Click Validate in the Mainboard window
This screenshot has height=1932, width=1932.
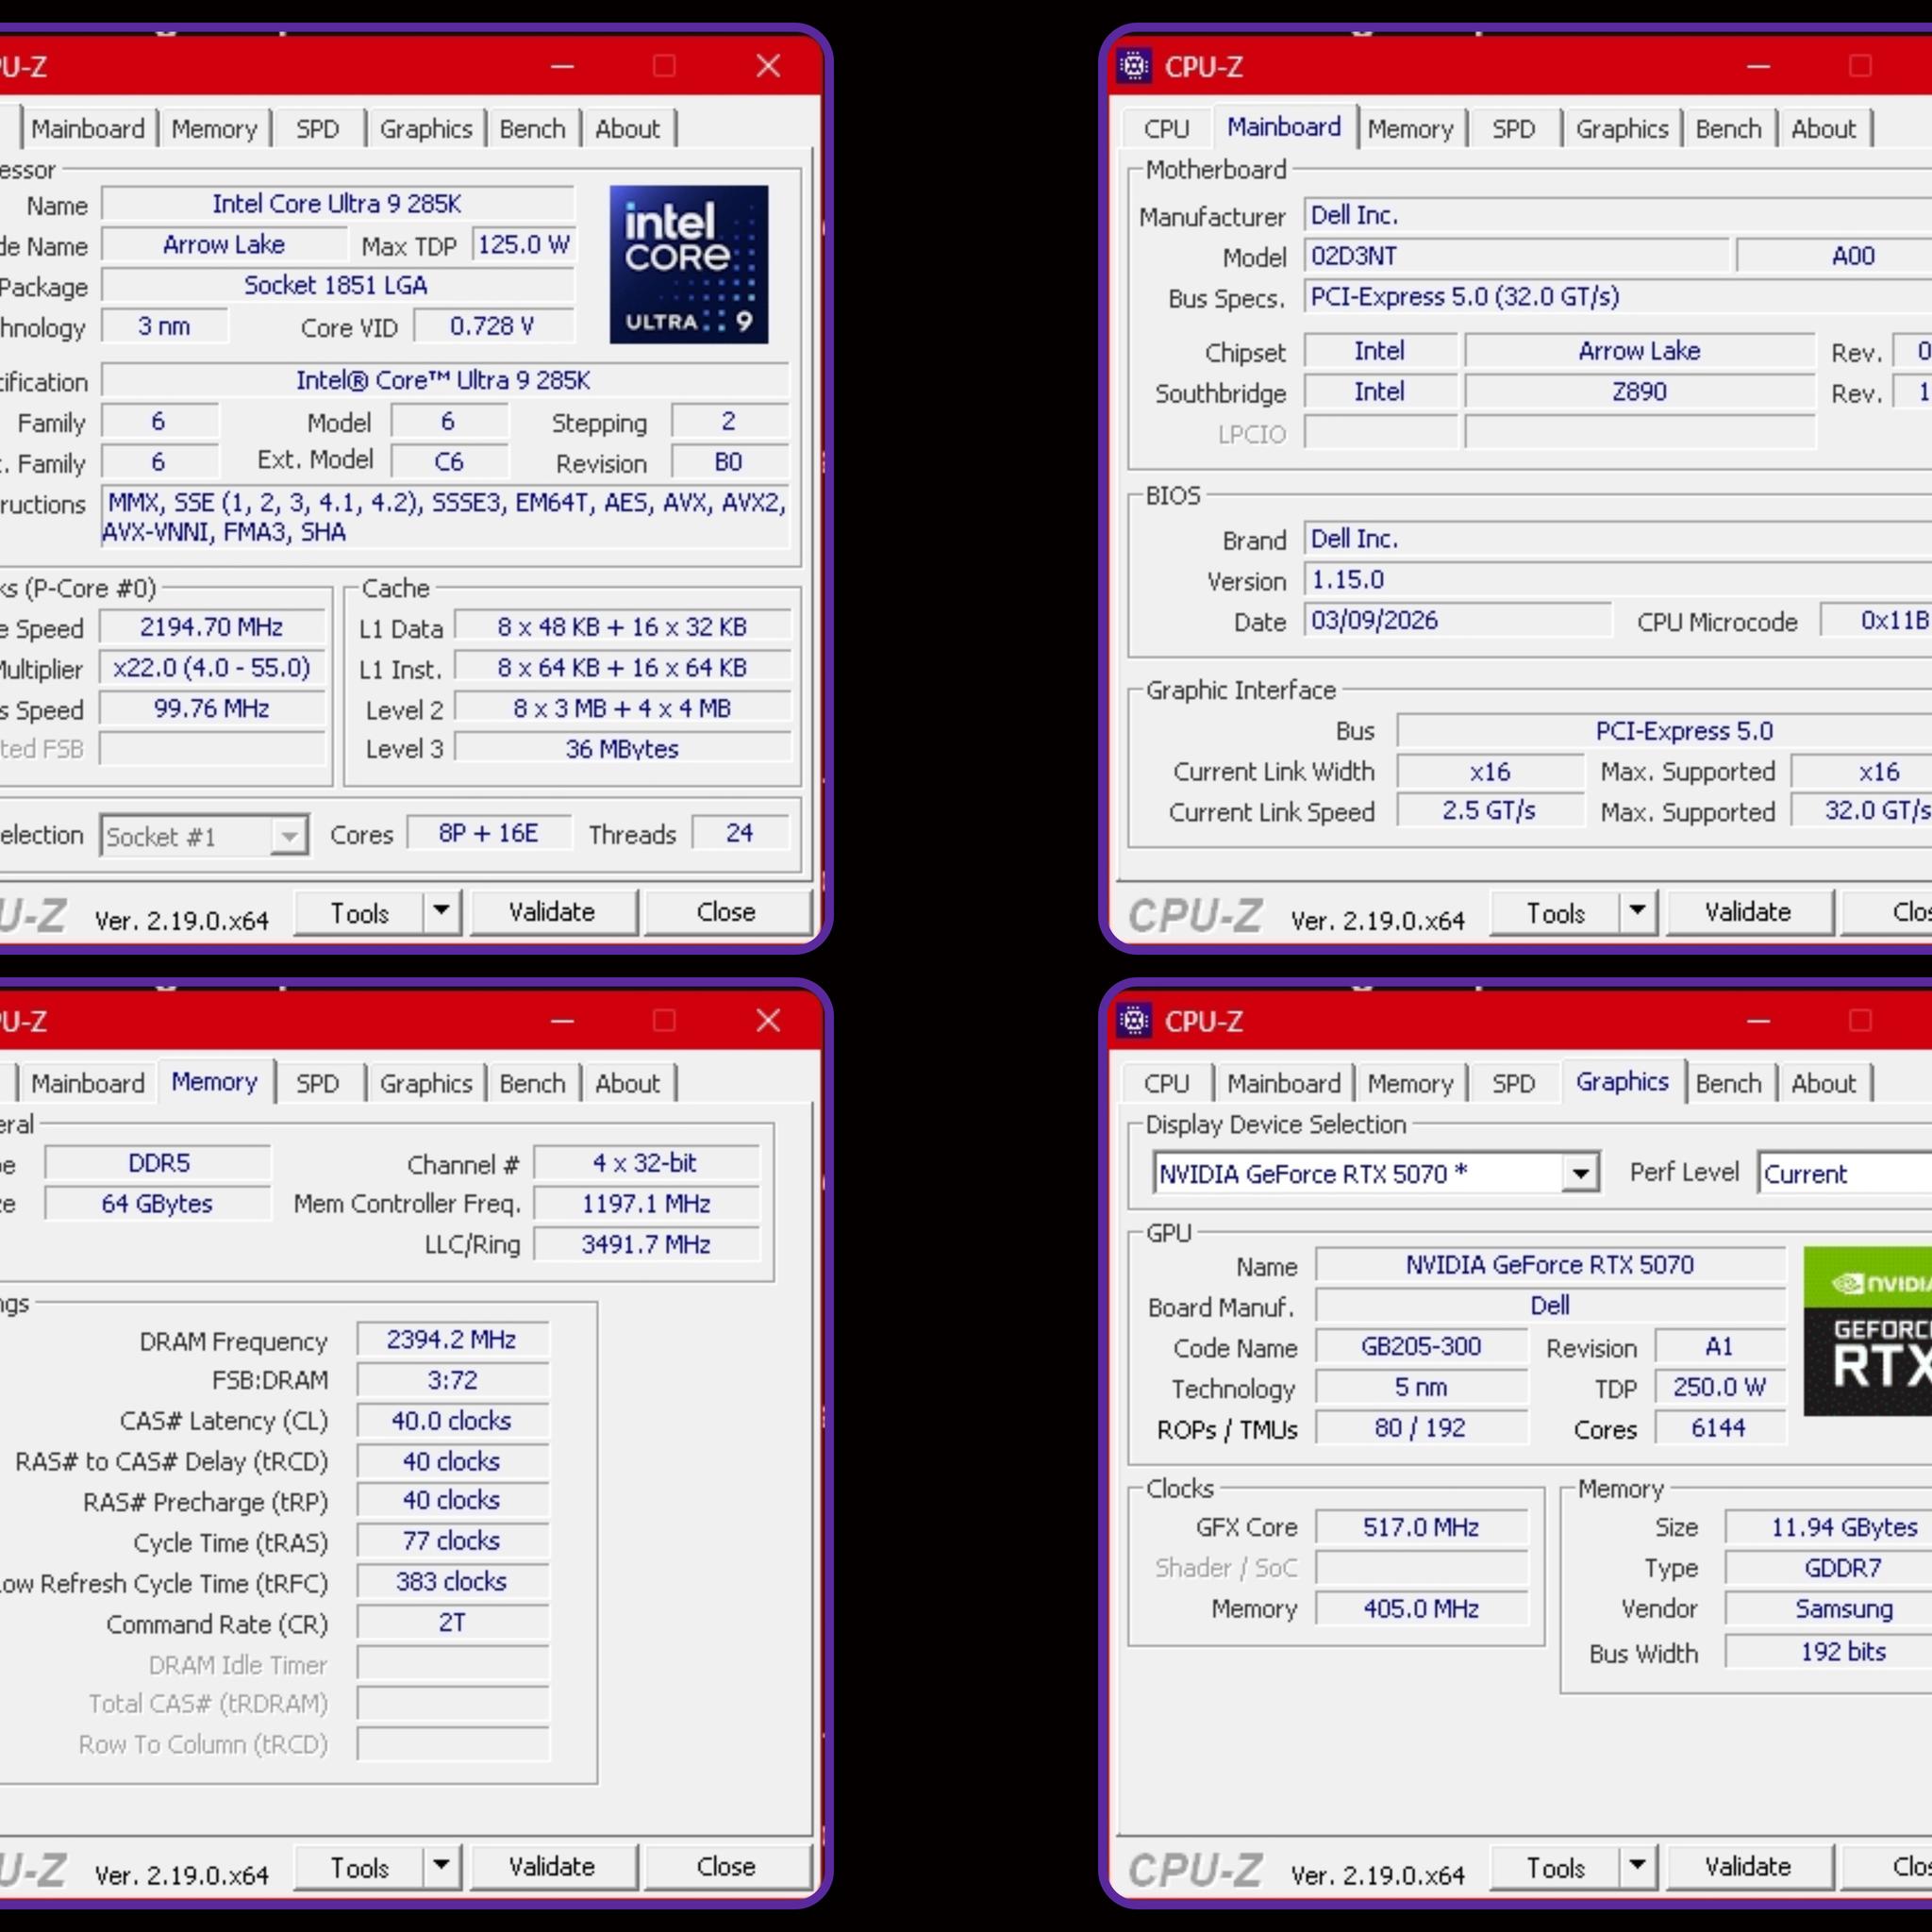click(x=1748, y=912)
